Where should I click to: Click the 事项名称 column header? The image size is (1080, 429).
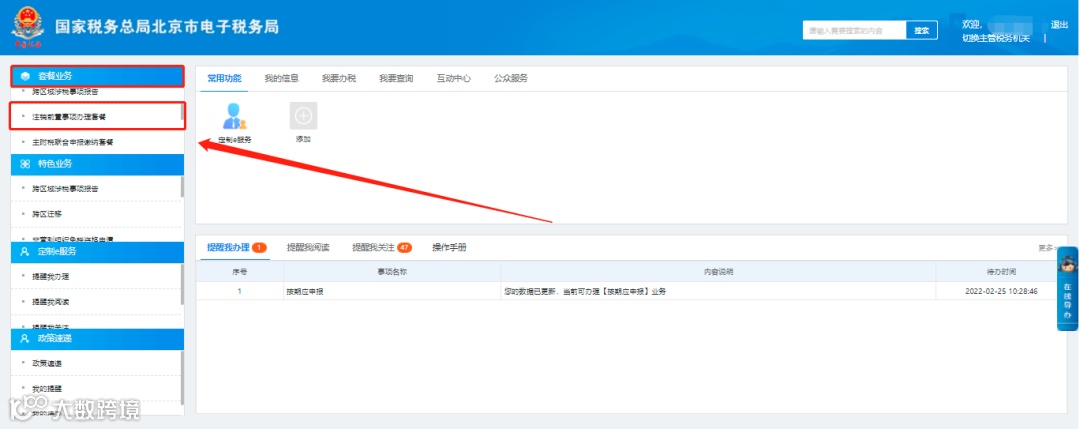click(x=392, y=272)
